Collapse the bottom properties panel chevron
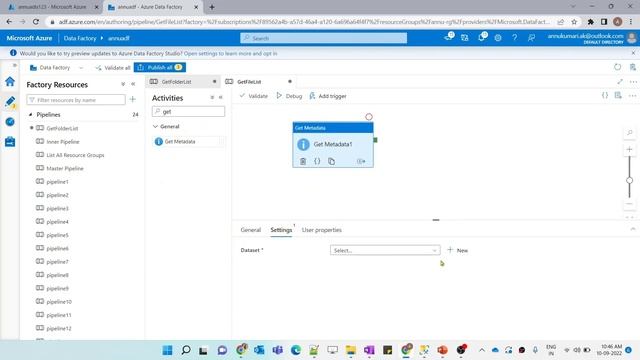 coord(633,229)
